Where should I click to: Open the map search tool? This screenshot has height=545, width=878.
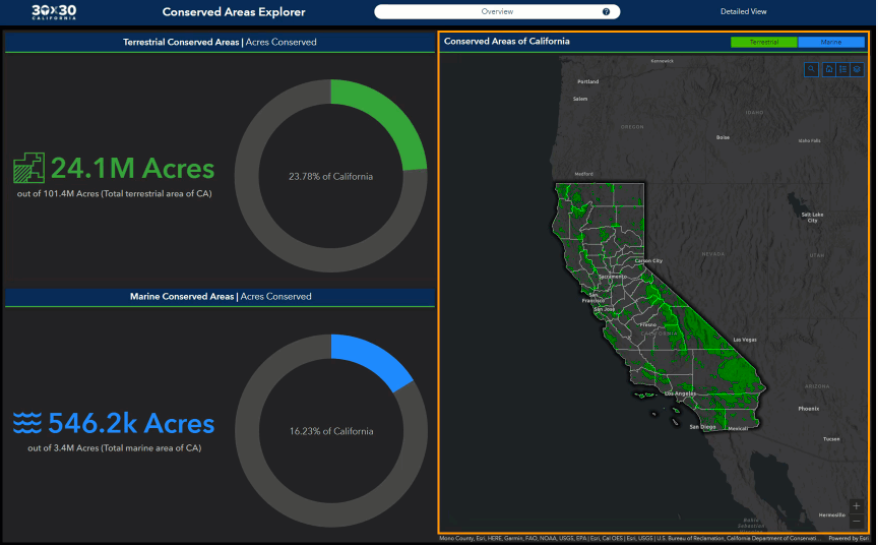point(812,70)
